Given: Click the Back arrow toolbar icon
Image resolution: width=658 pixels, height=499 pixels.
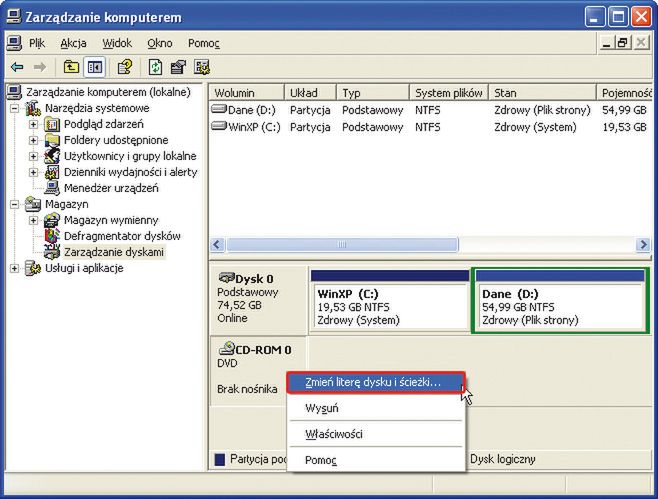Looking at the screenshot, I should (17, 67).
